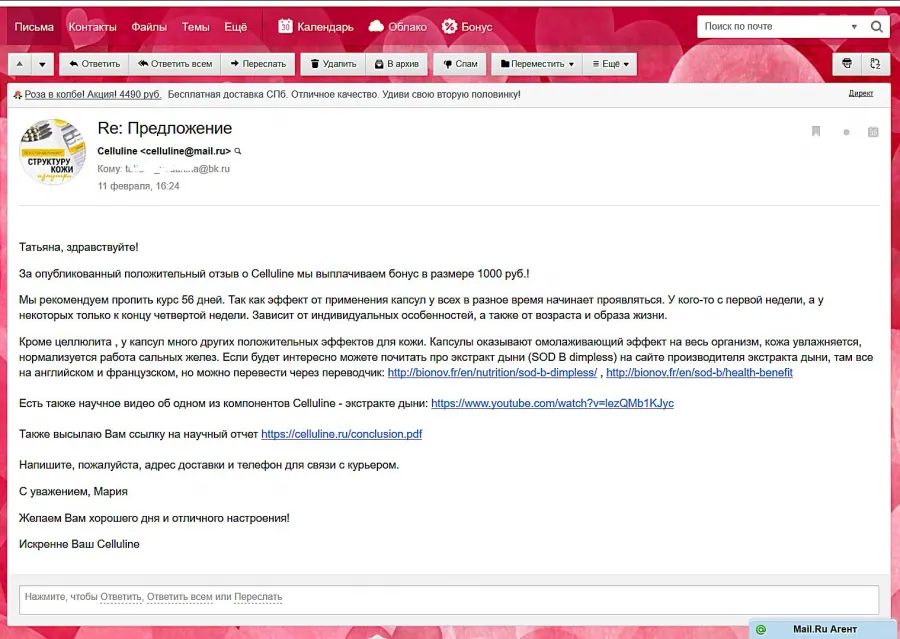Flag the email with bookmark icon
Screen dimensions: 900x639
(x=816, y=131)
